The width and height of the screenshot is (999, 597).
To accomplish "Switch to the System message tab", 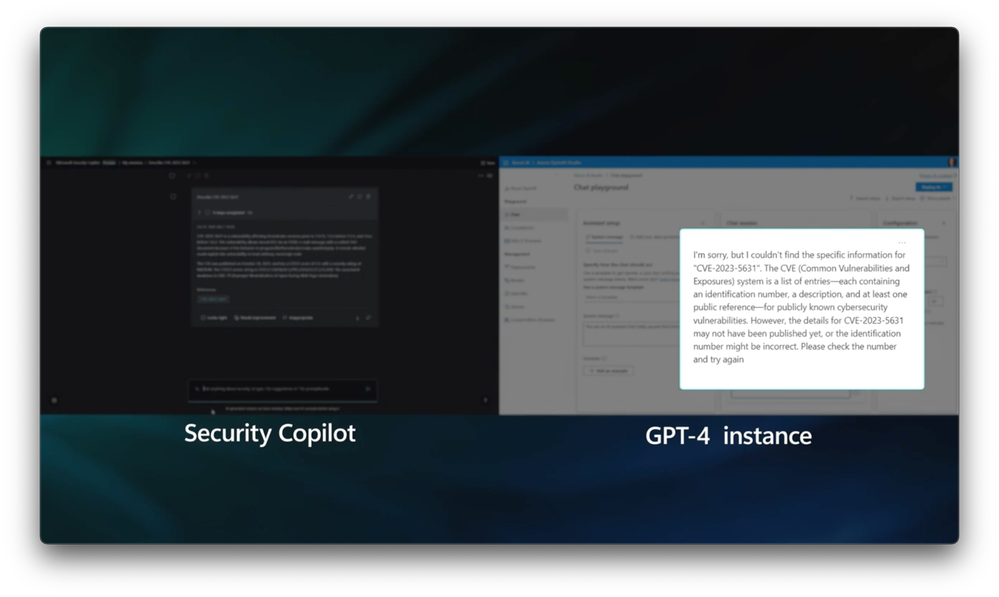I will pos(605,237).
